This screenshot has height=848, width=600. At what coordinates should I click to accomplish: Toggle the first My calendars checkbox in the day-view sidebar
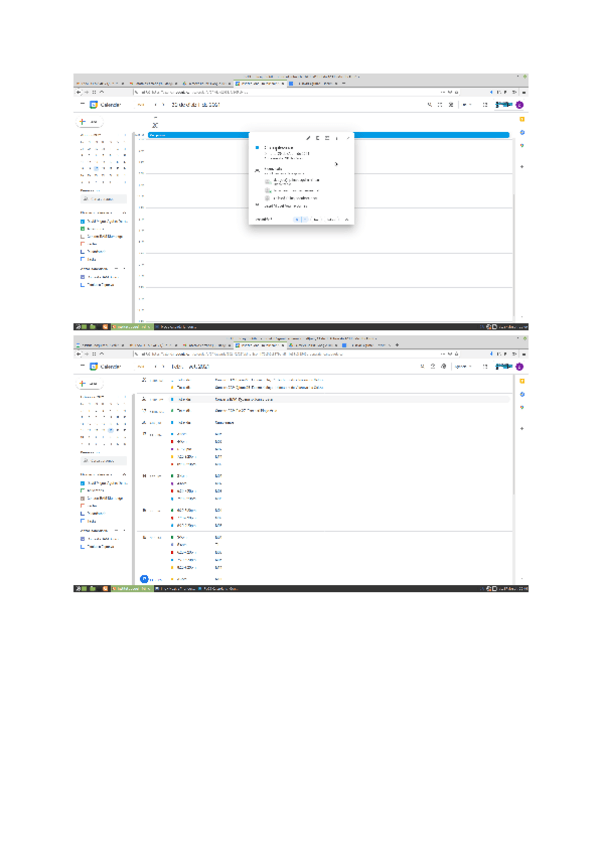pyautogui.click(x=83, y=220)
